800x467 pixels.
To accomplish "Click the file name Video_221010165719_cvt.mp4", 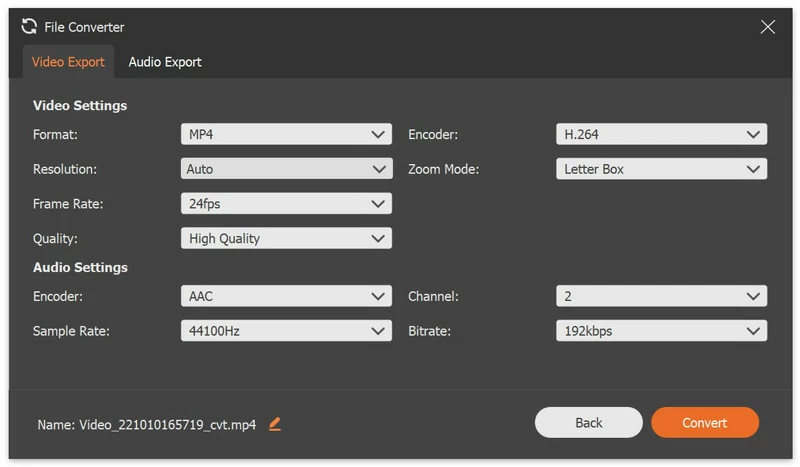I will (x=167, y=425).
